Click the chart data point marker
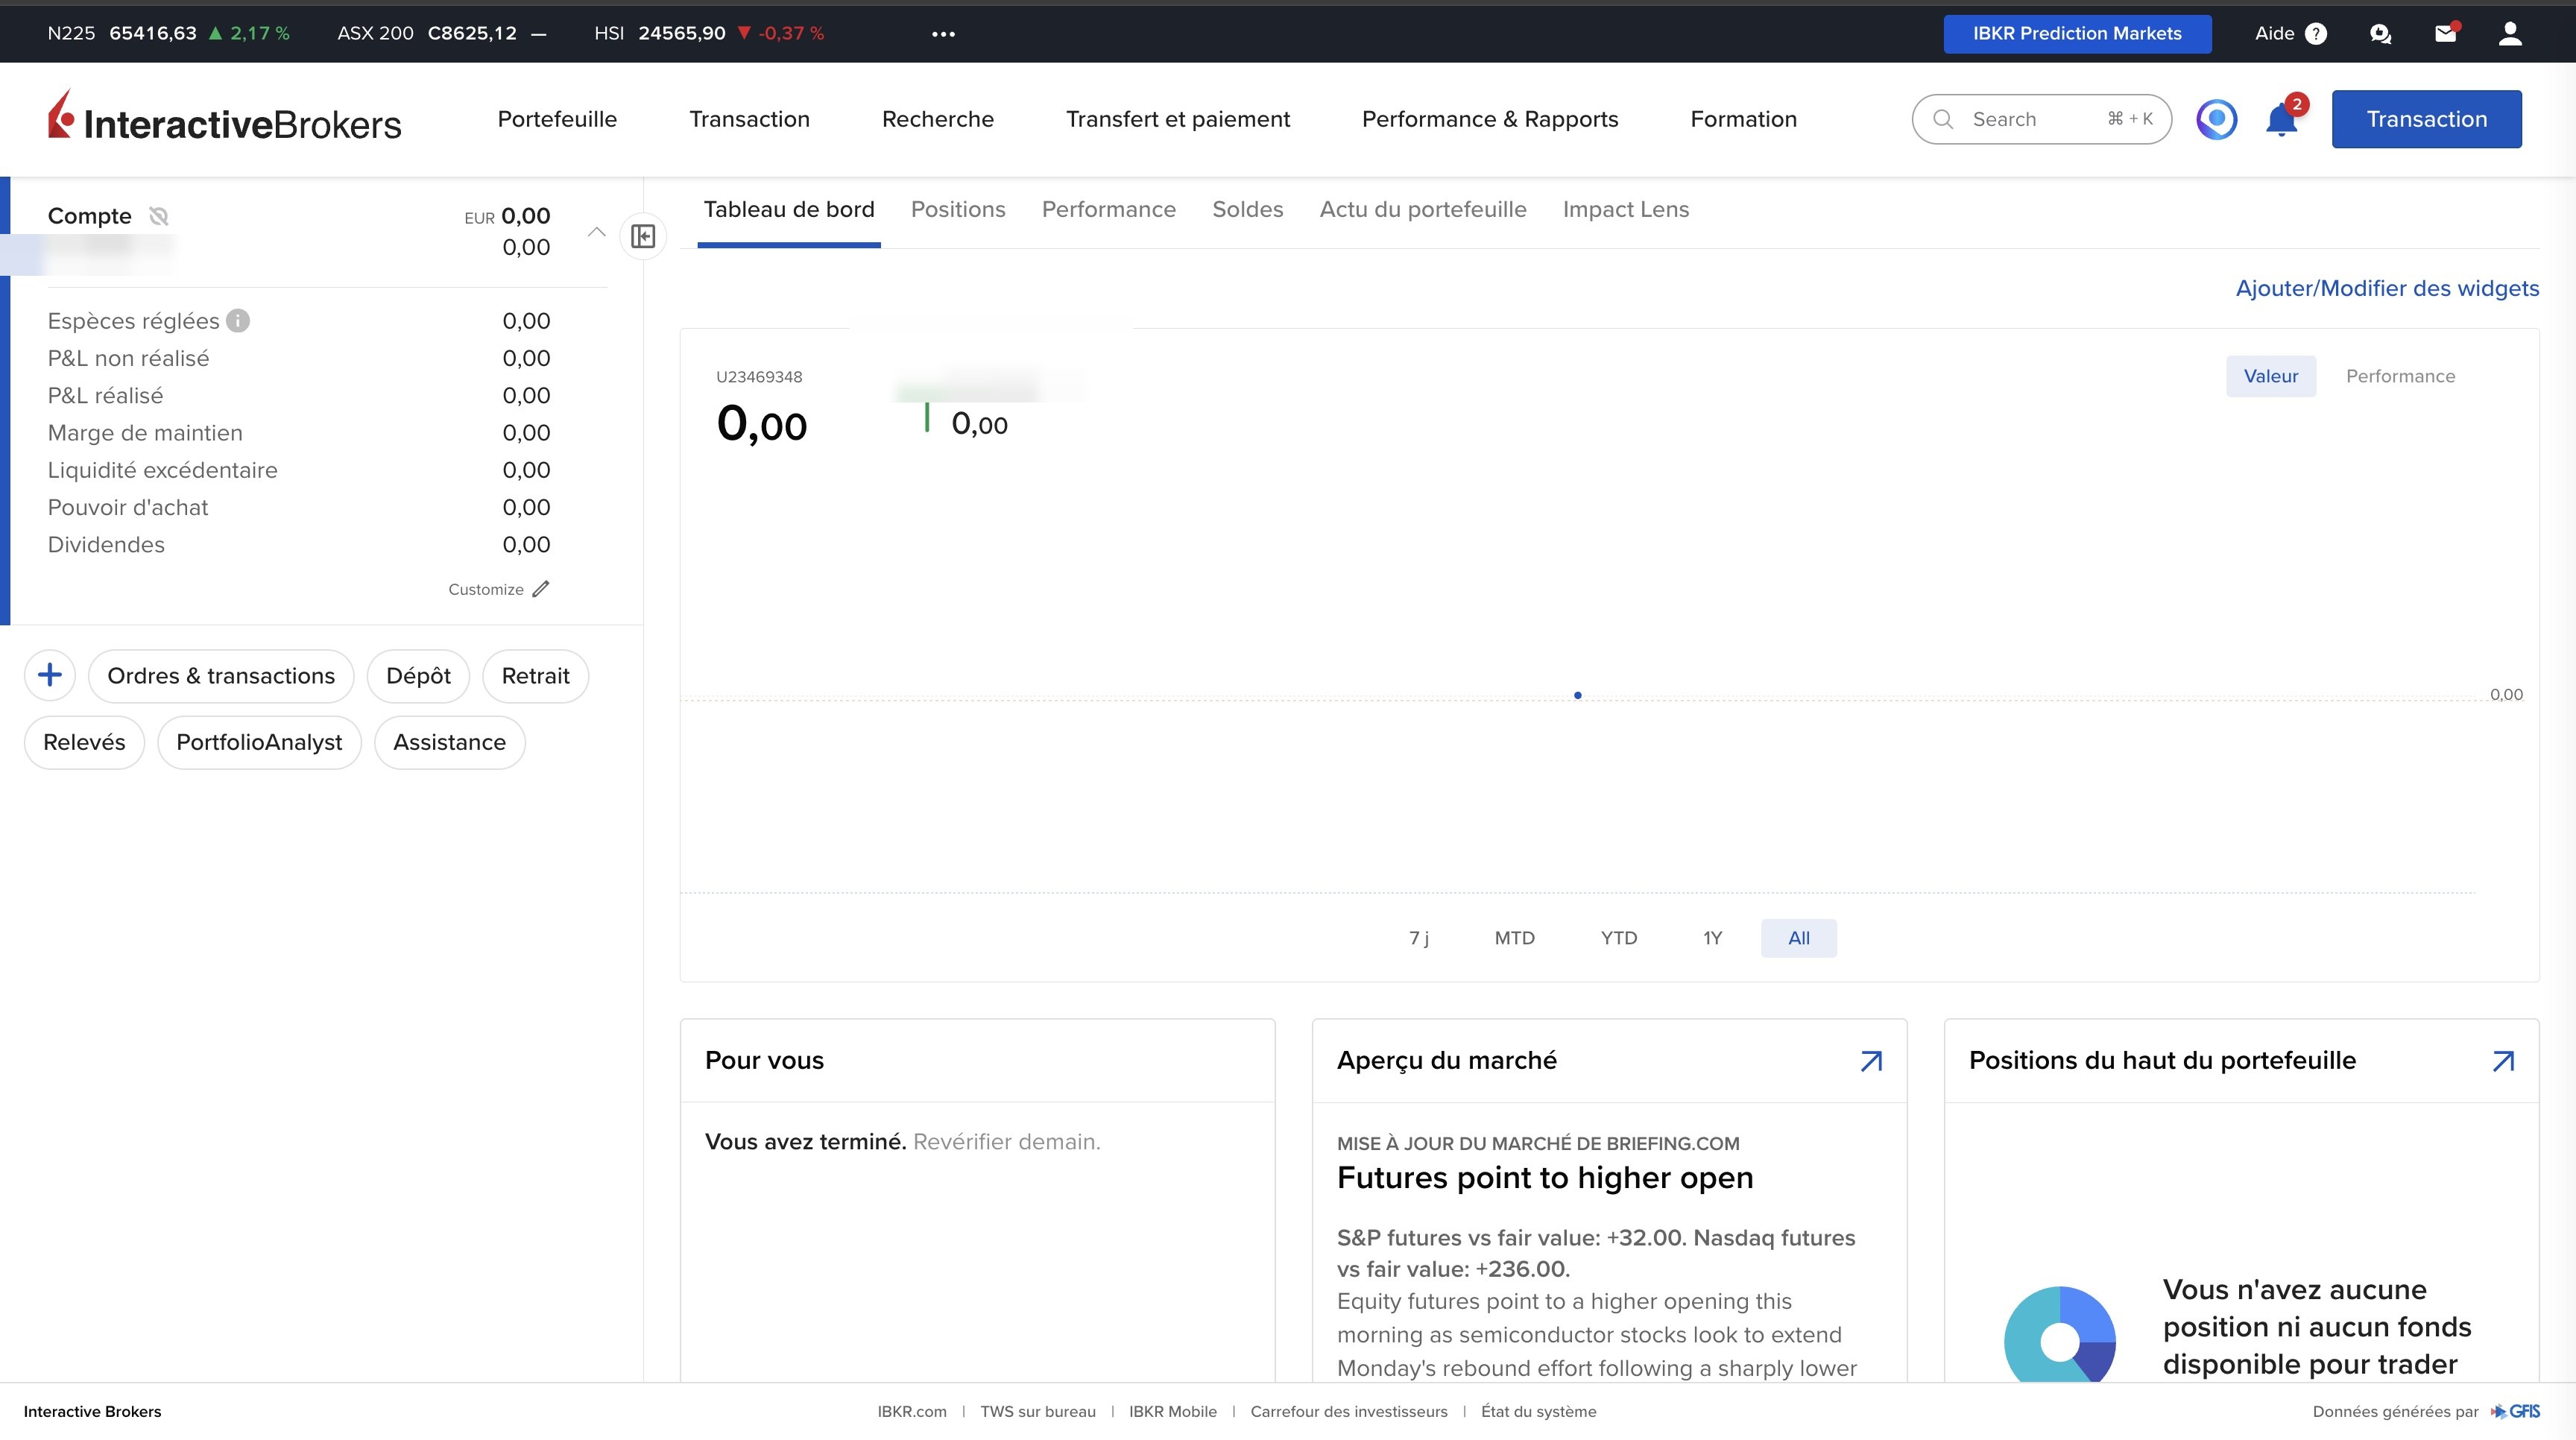This screenshot has width=2576, height=1440. click(x=1578, y=695)
